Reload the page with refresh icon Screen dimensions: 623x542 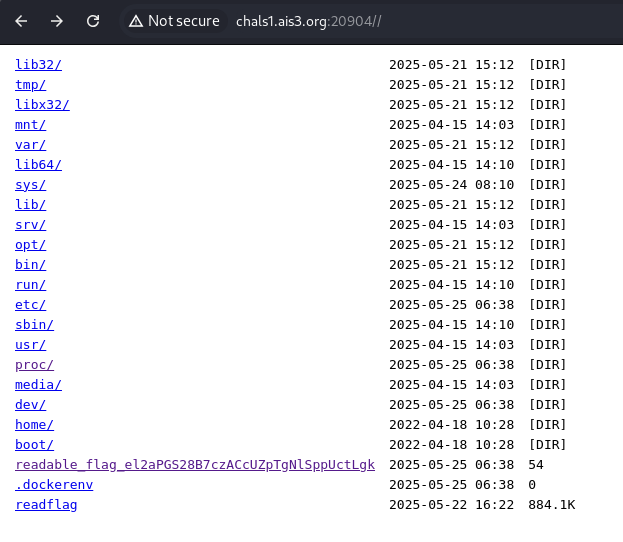pos(93,21)
